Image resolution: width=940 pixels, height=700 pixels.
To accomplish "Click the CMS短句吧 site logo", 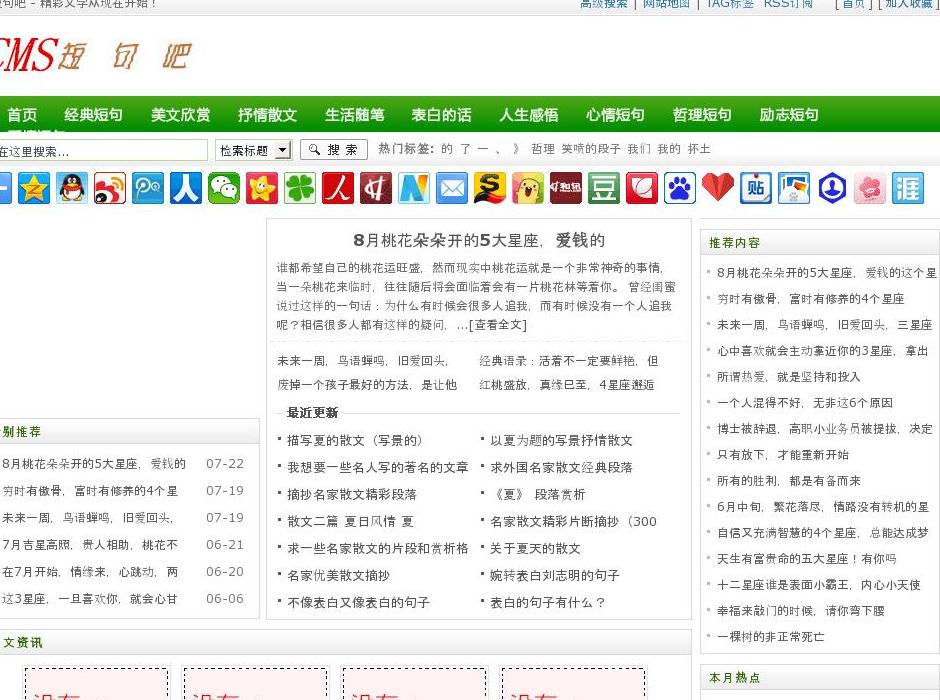I will pos(96,55).
